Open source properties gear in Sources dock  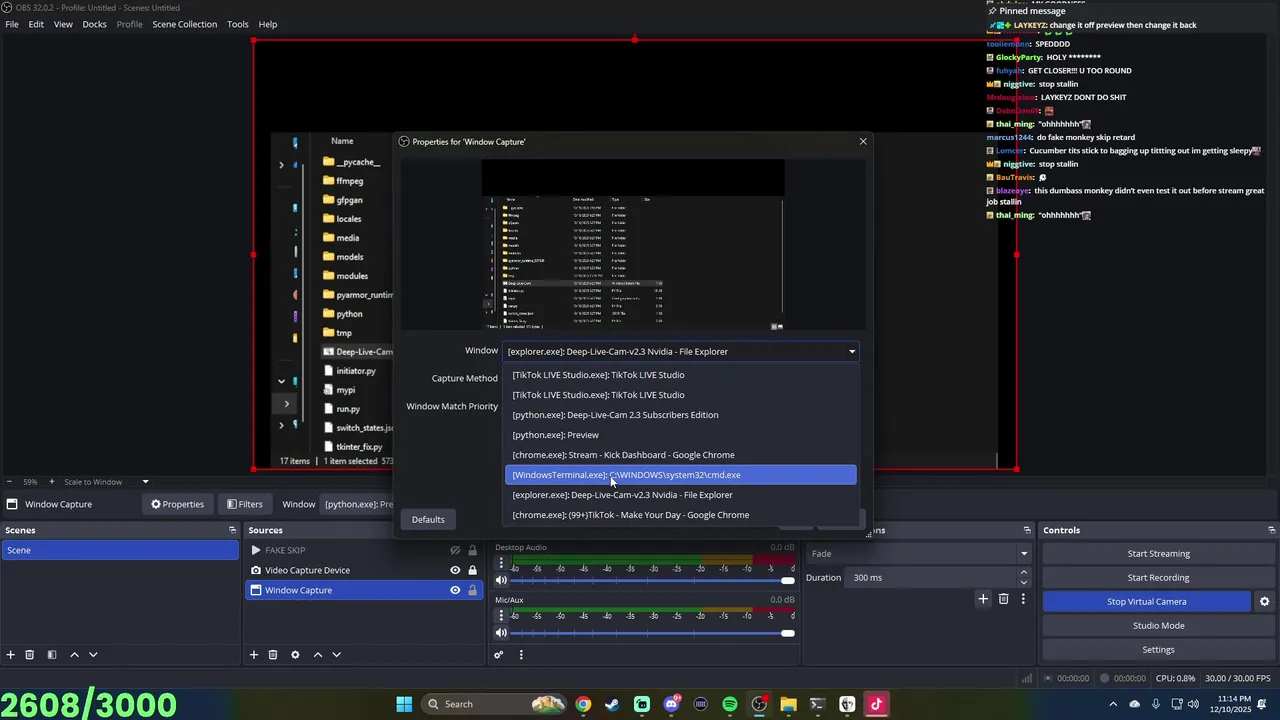[x=295, y=655]
